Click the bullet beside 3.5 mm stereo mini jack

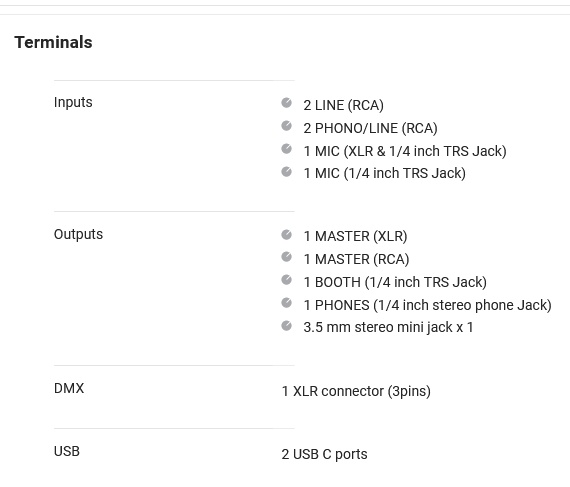pos(286,326)
